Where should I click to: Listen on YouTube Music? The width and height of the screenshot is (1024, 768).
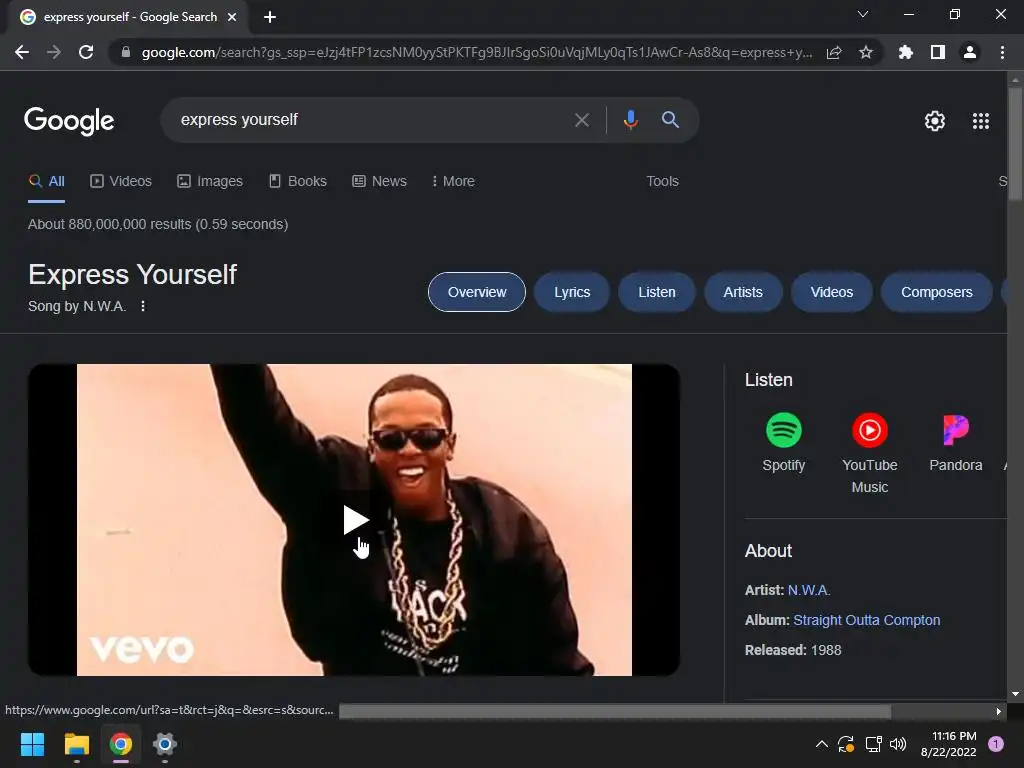click(870, 453)
